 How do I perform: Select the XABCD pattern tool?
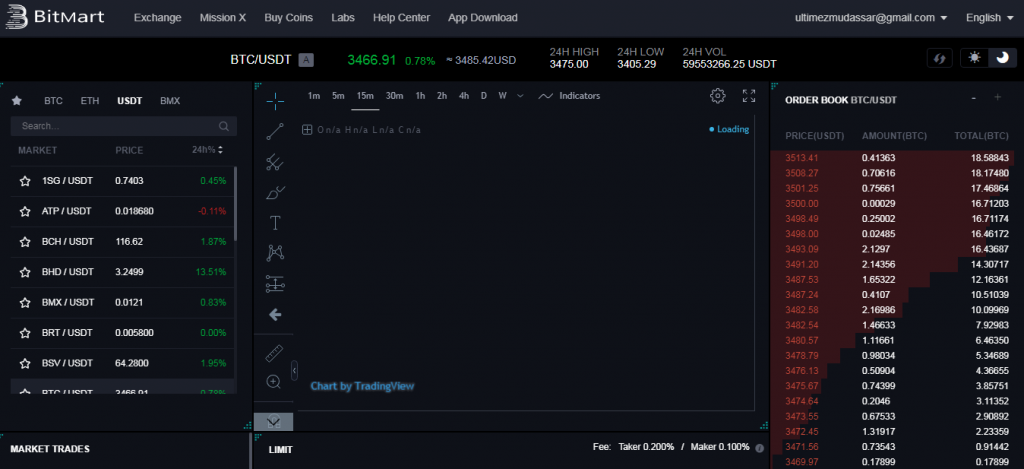(x=275, y=253)
